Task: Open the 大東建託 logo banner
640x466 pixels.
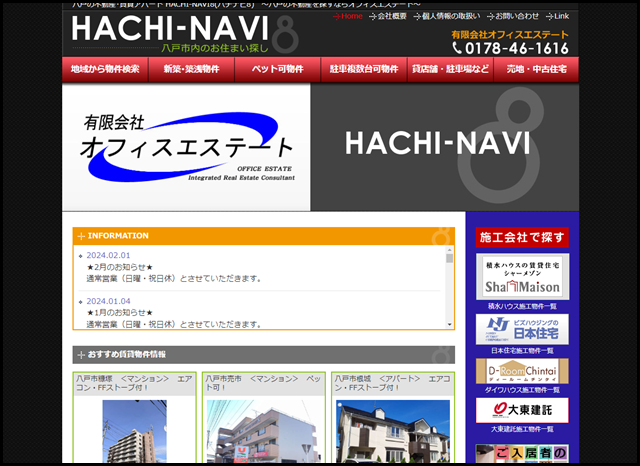Action: pyautogui.click(x=522, y=410)
